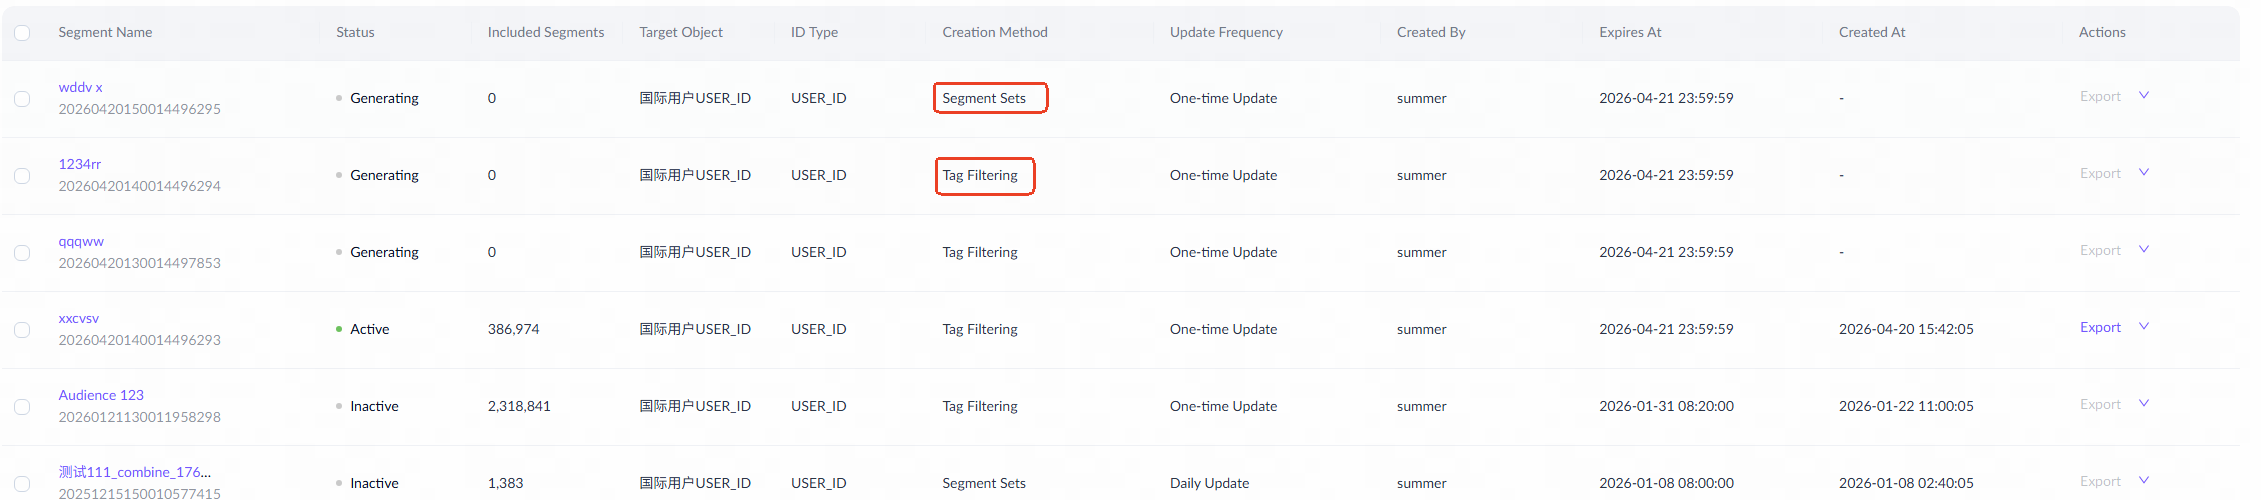The image size is (2261, 500).
Task: Open segment 1234rr details
Action: (x=79, y=164)
